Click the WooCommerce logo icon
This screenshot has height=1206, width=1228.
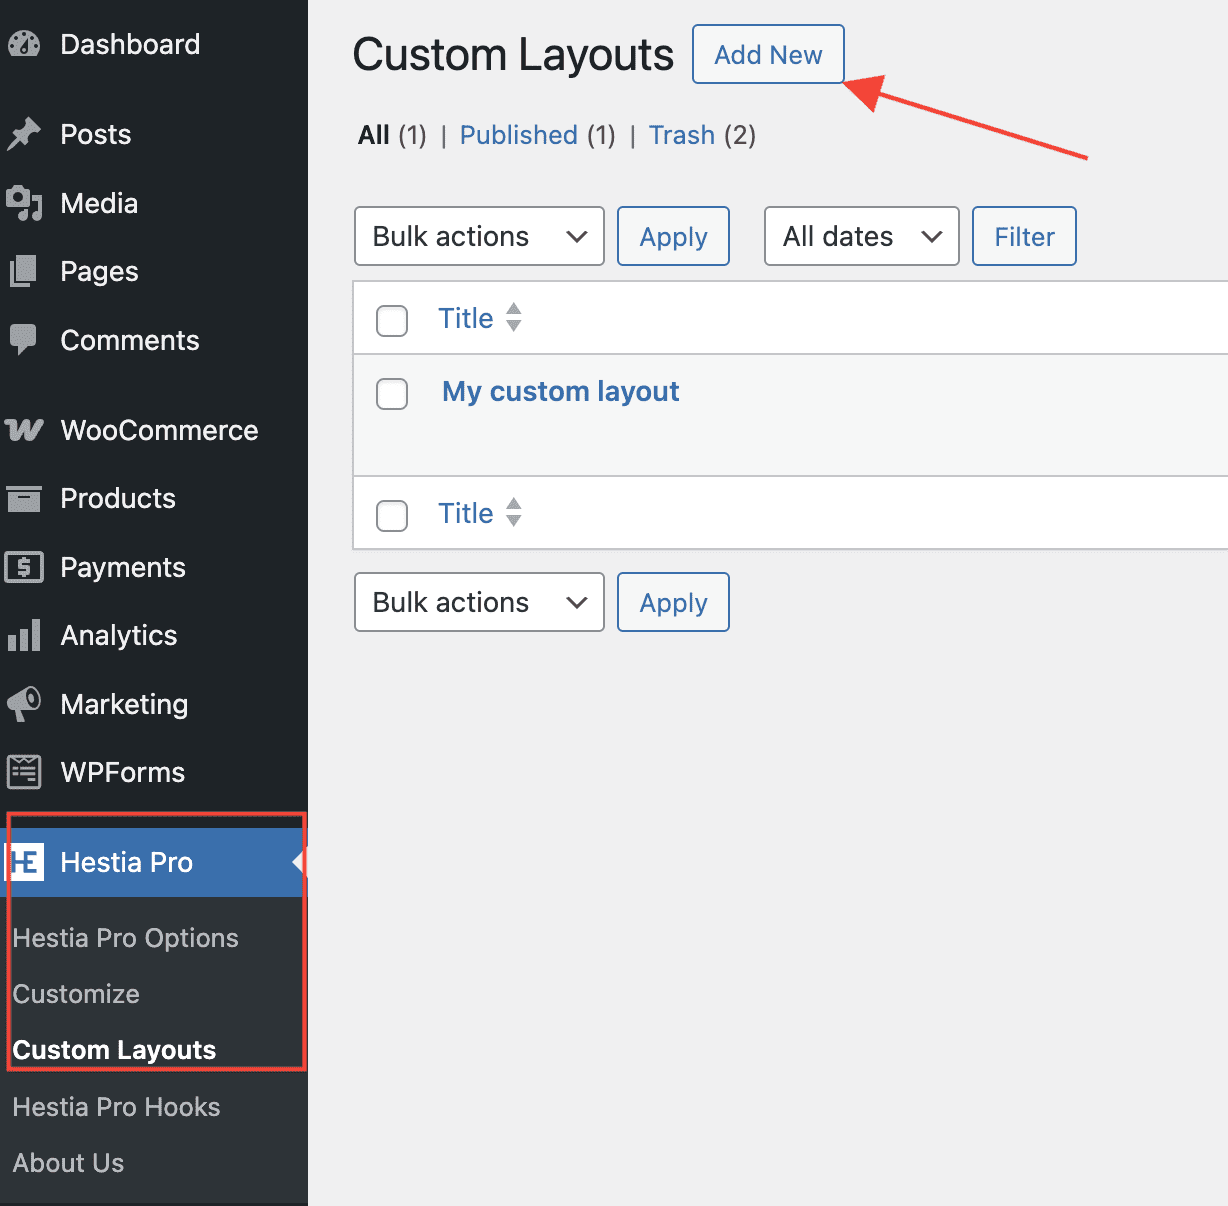[x=24, y=430]
